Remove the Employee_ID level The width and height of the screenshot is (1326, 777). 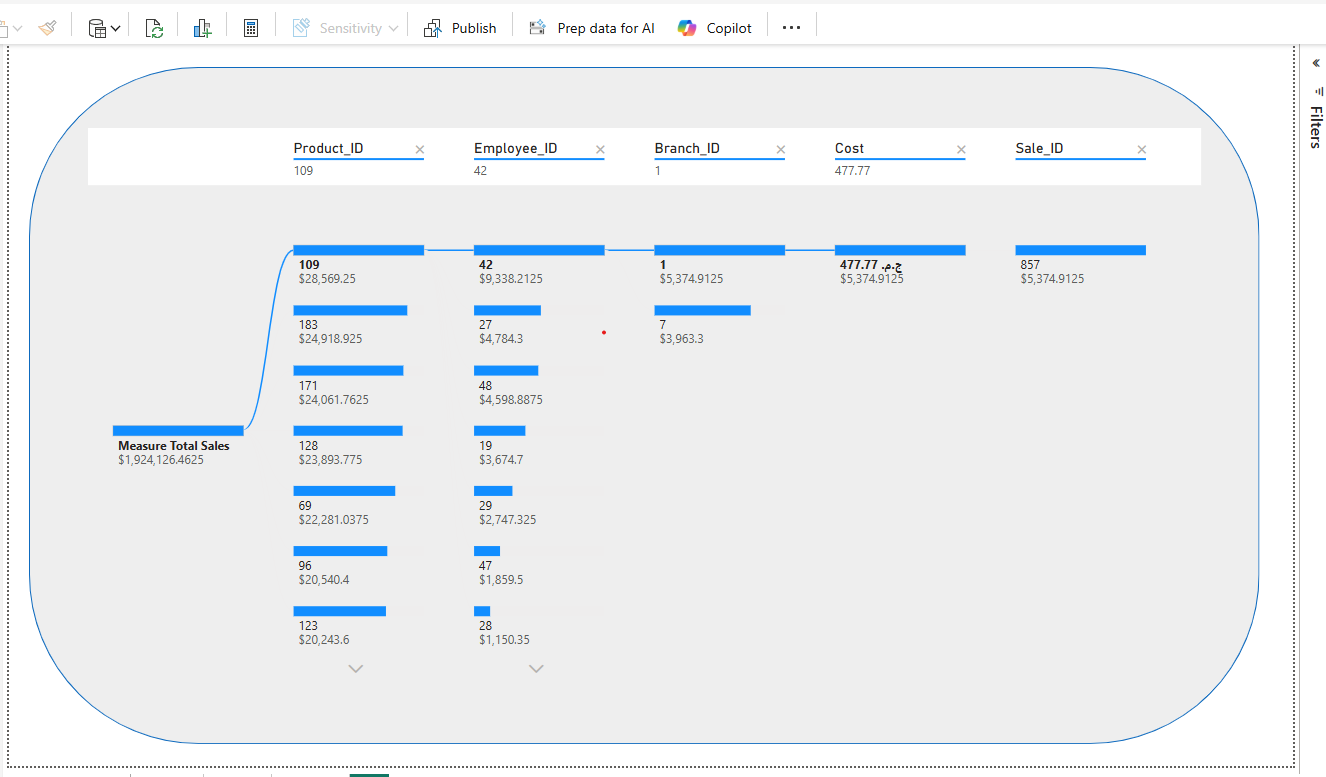(600, 150)
